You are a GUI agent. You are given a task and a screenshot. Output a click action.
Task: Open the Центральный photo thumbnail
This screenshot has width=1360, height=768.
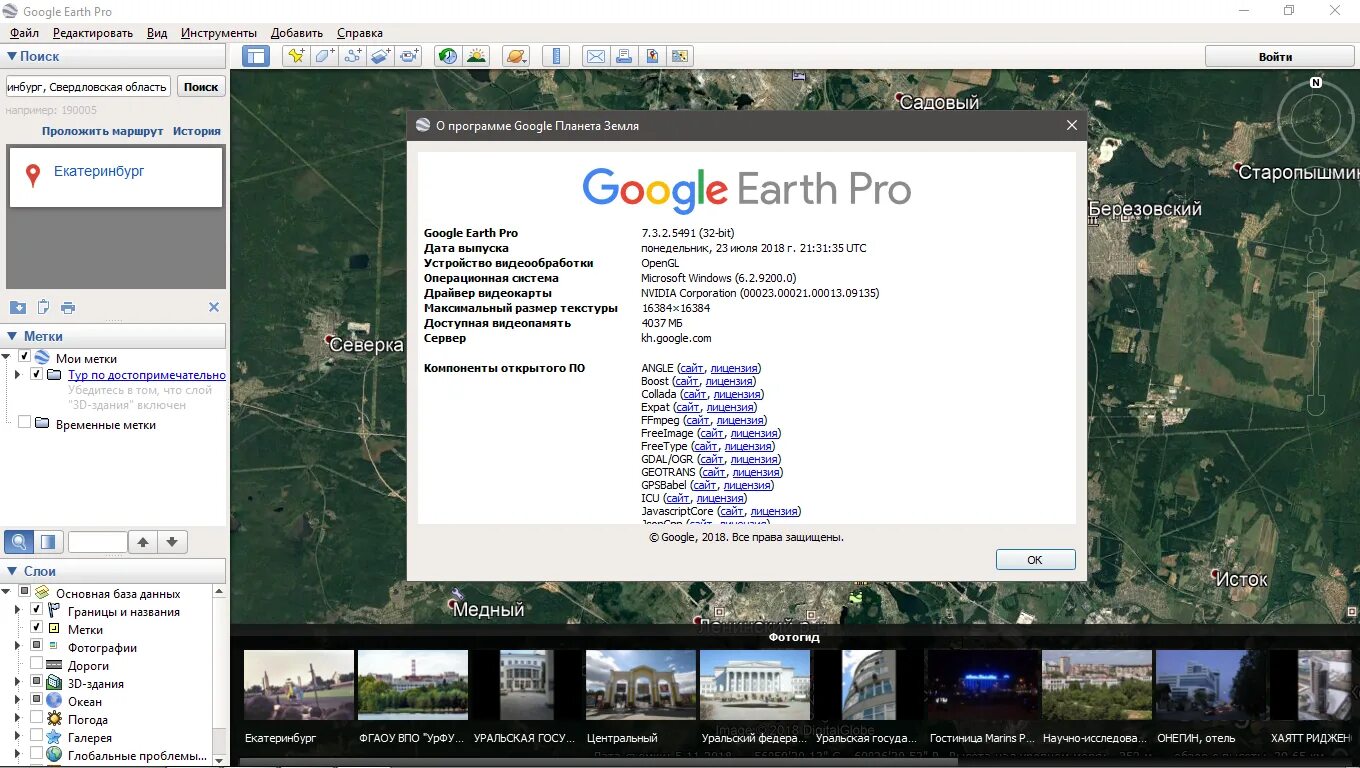(x=640, y=685)
